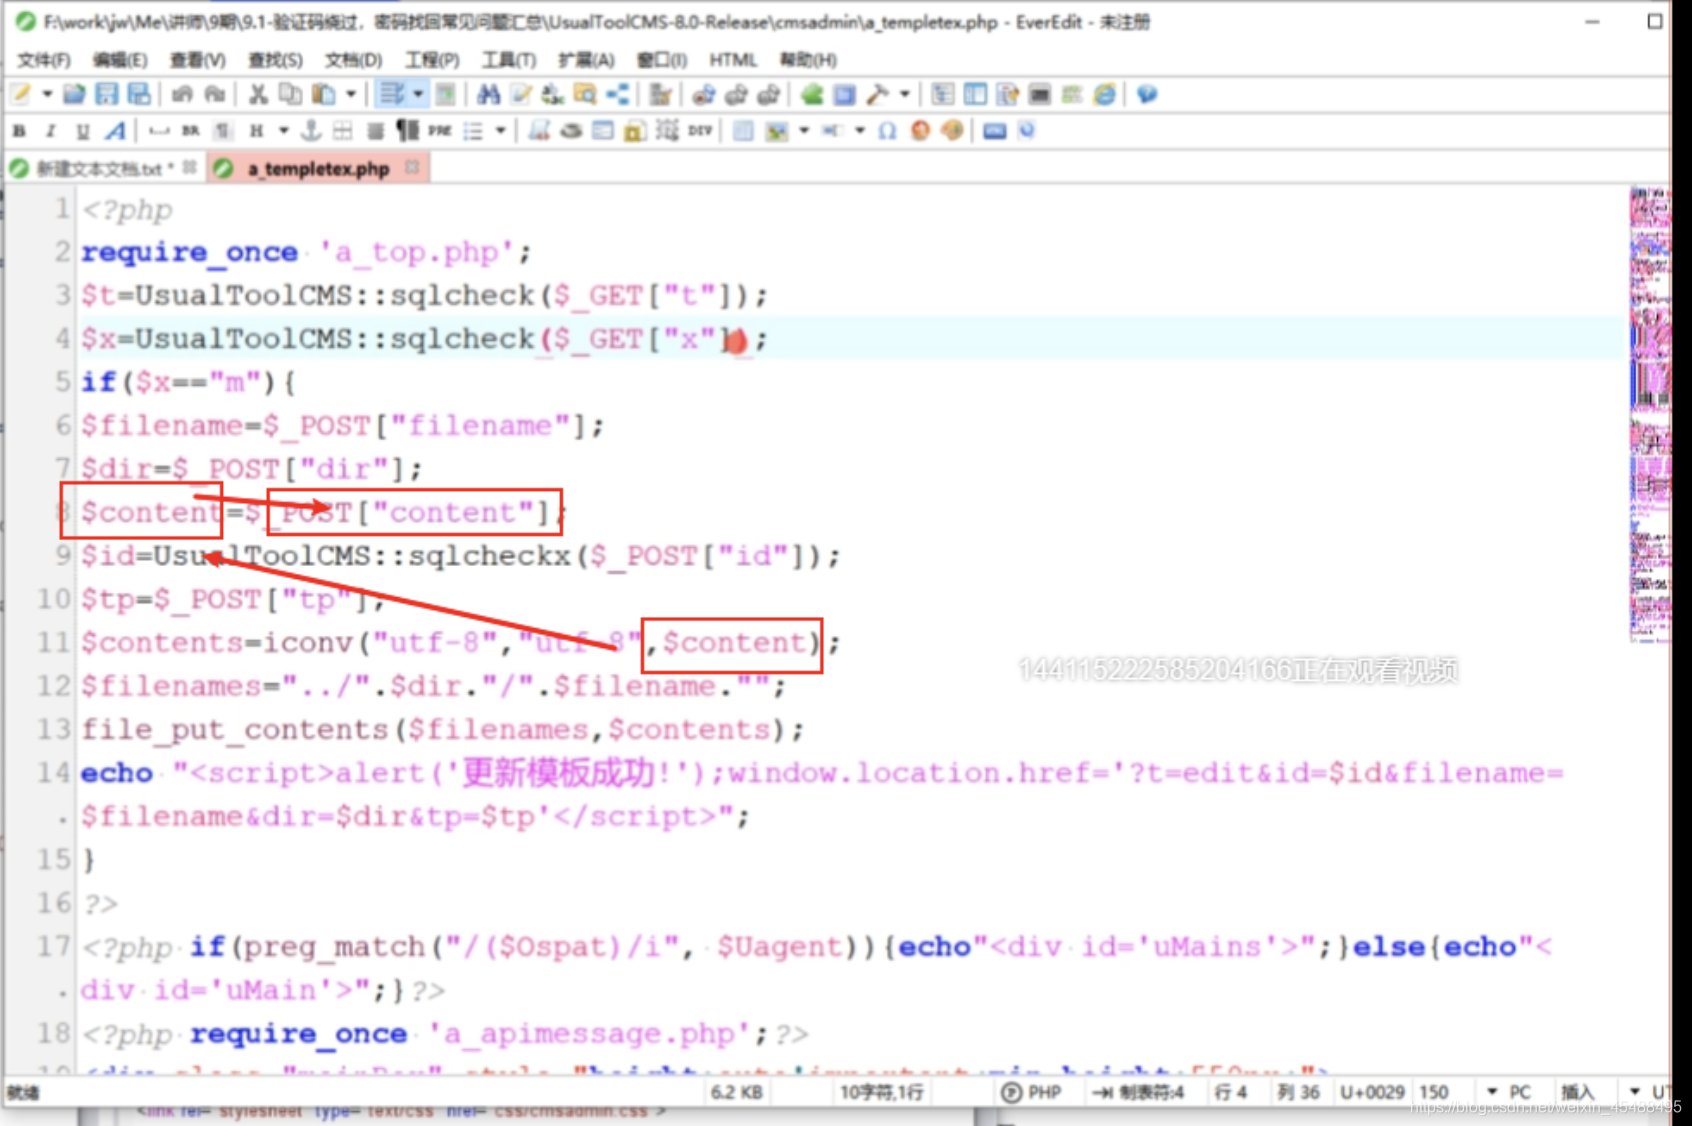Click the 行 4 line indicator
This screenshot has width=1692, height=1126.
(x=1230, y=1092)
